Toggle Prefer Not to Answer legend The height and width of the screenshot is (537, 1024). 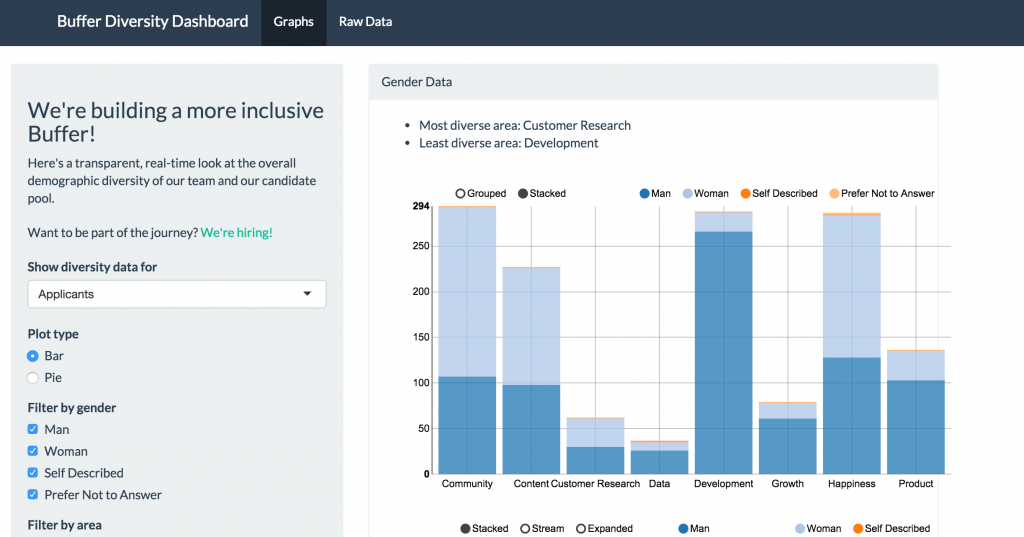point(882,193)
